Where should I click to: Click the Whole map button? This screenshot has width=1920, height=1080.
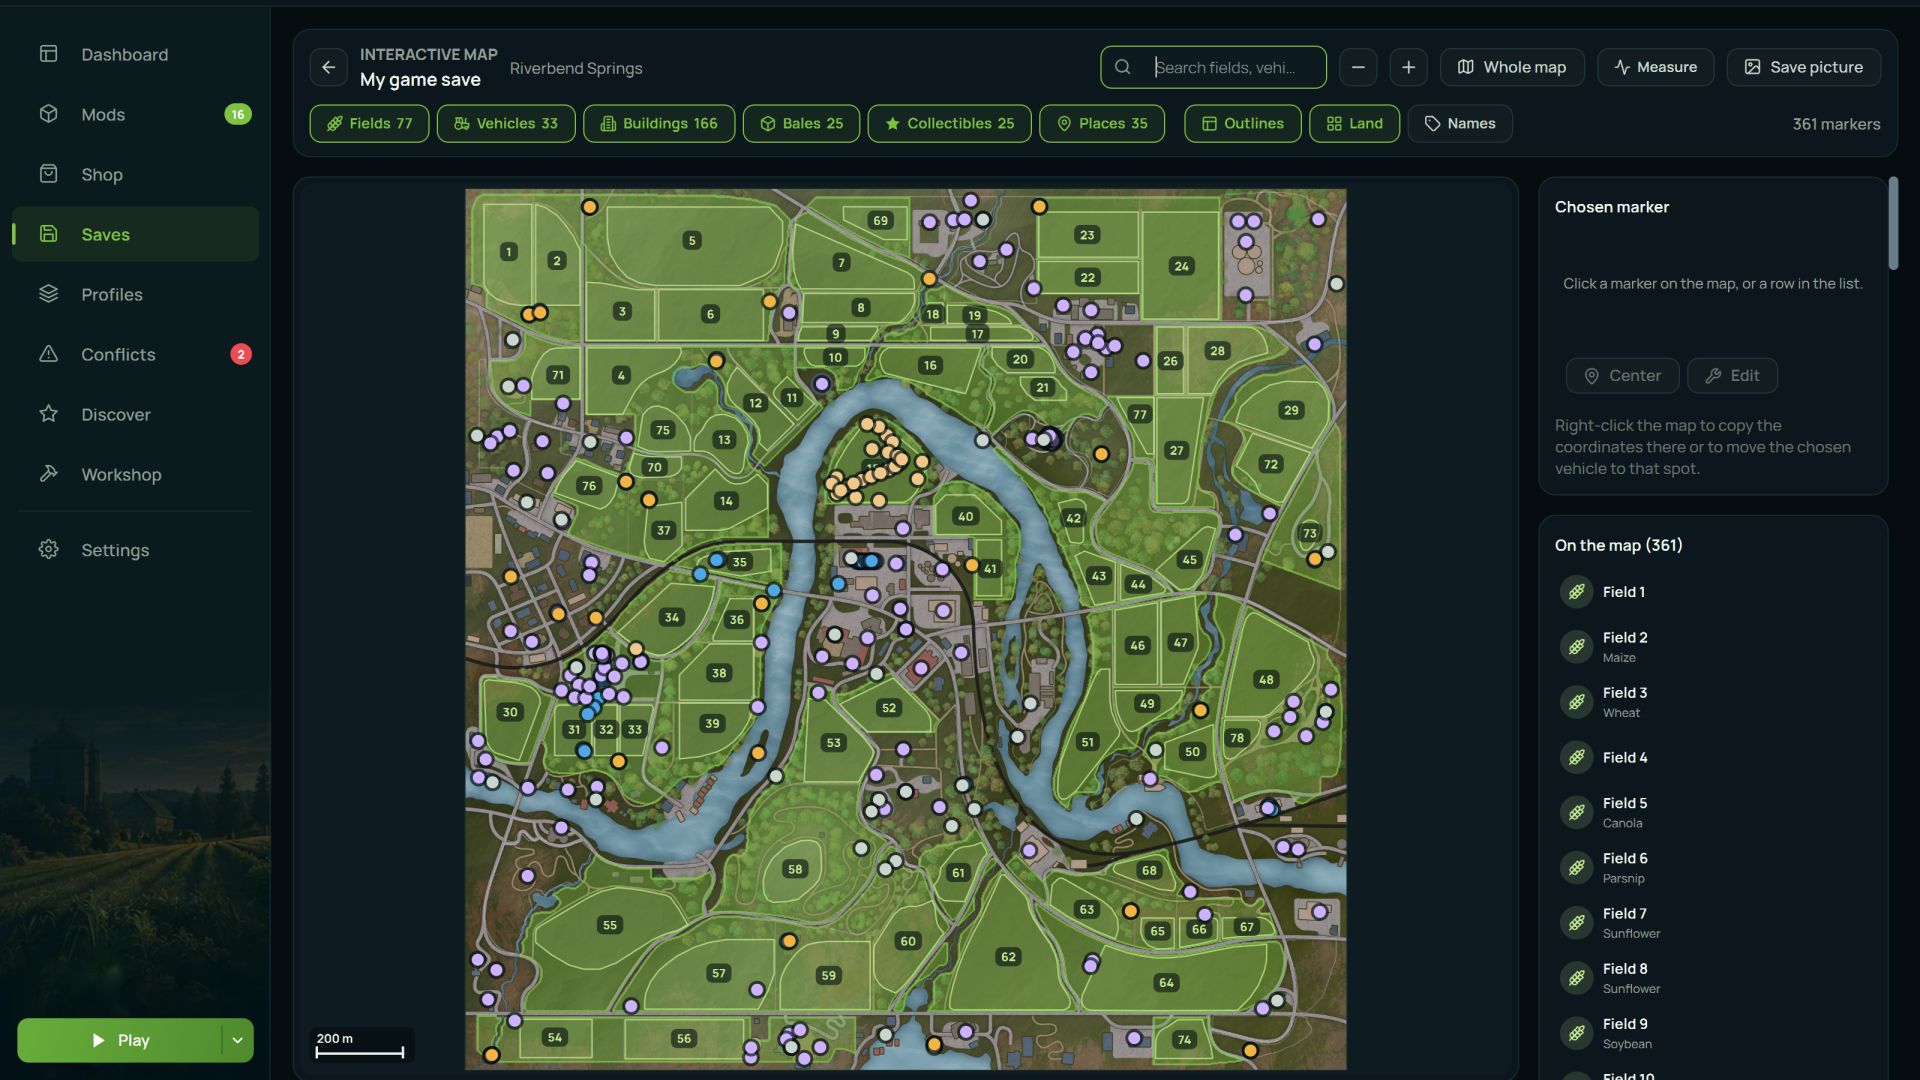(x=1512, y=67)
